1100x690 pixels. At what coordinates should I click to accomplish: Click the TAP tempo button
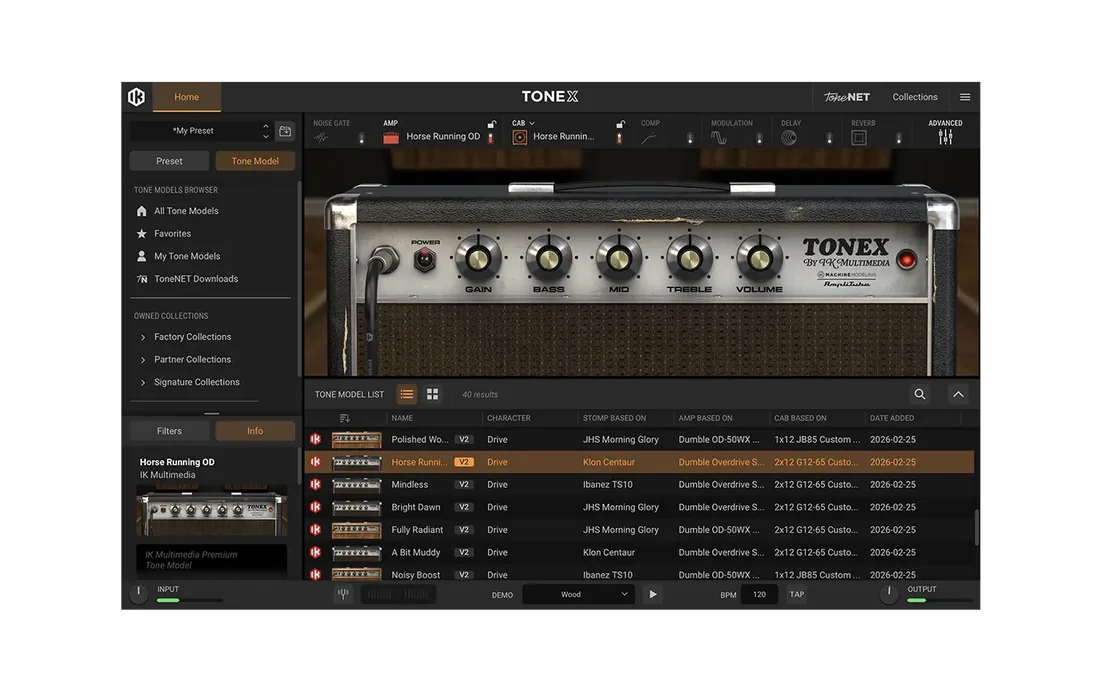point(796,594)
